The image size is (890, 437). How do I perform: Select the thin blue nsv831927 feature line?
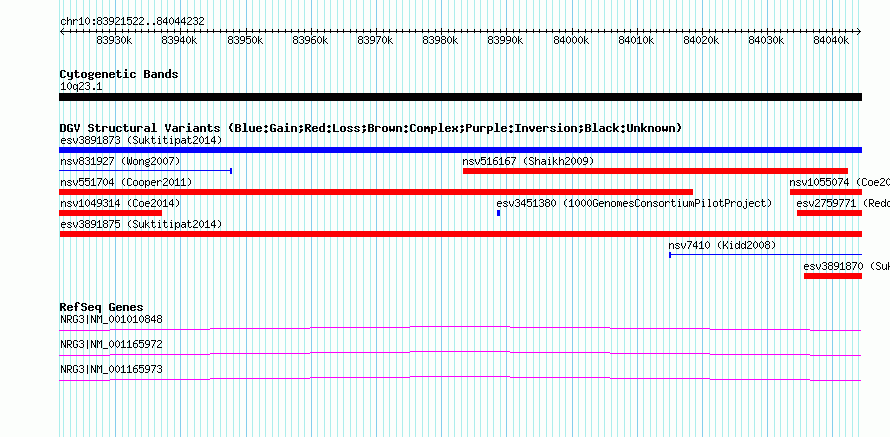(145, 171)
